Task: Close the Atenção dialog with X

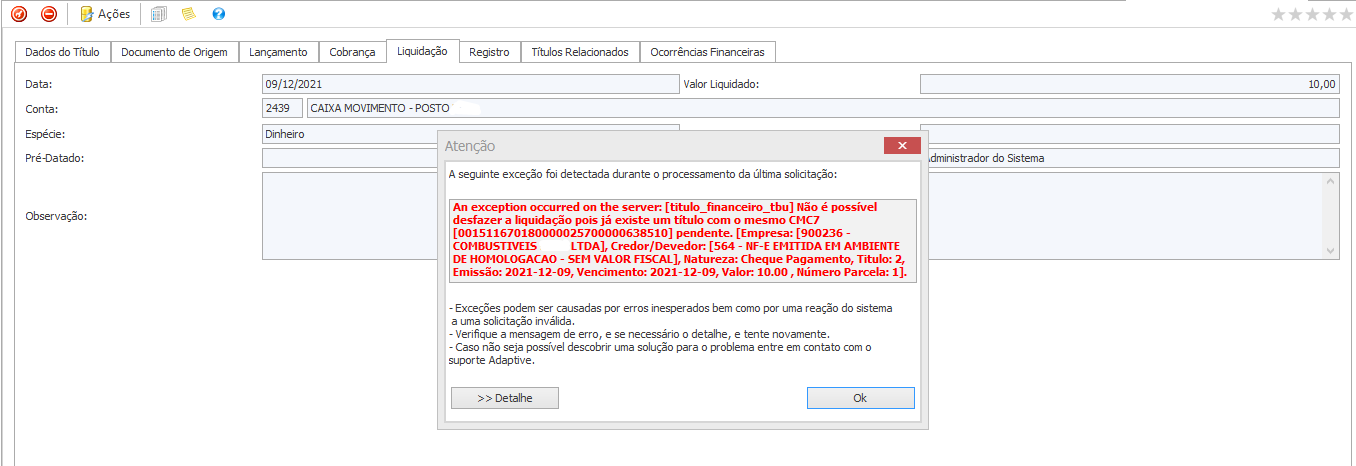Action: point(902,146)
